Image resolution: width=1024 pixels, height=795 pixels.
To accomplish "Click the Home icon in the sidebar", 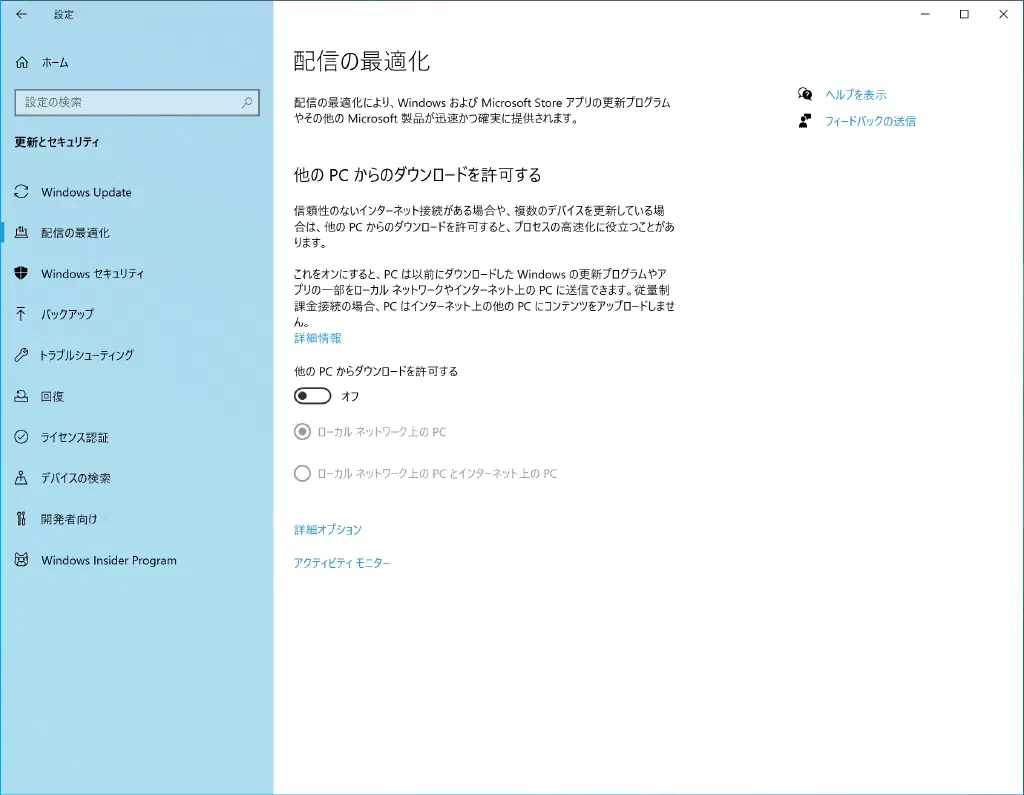I will click(22, 63).
